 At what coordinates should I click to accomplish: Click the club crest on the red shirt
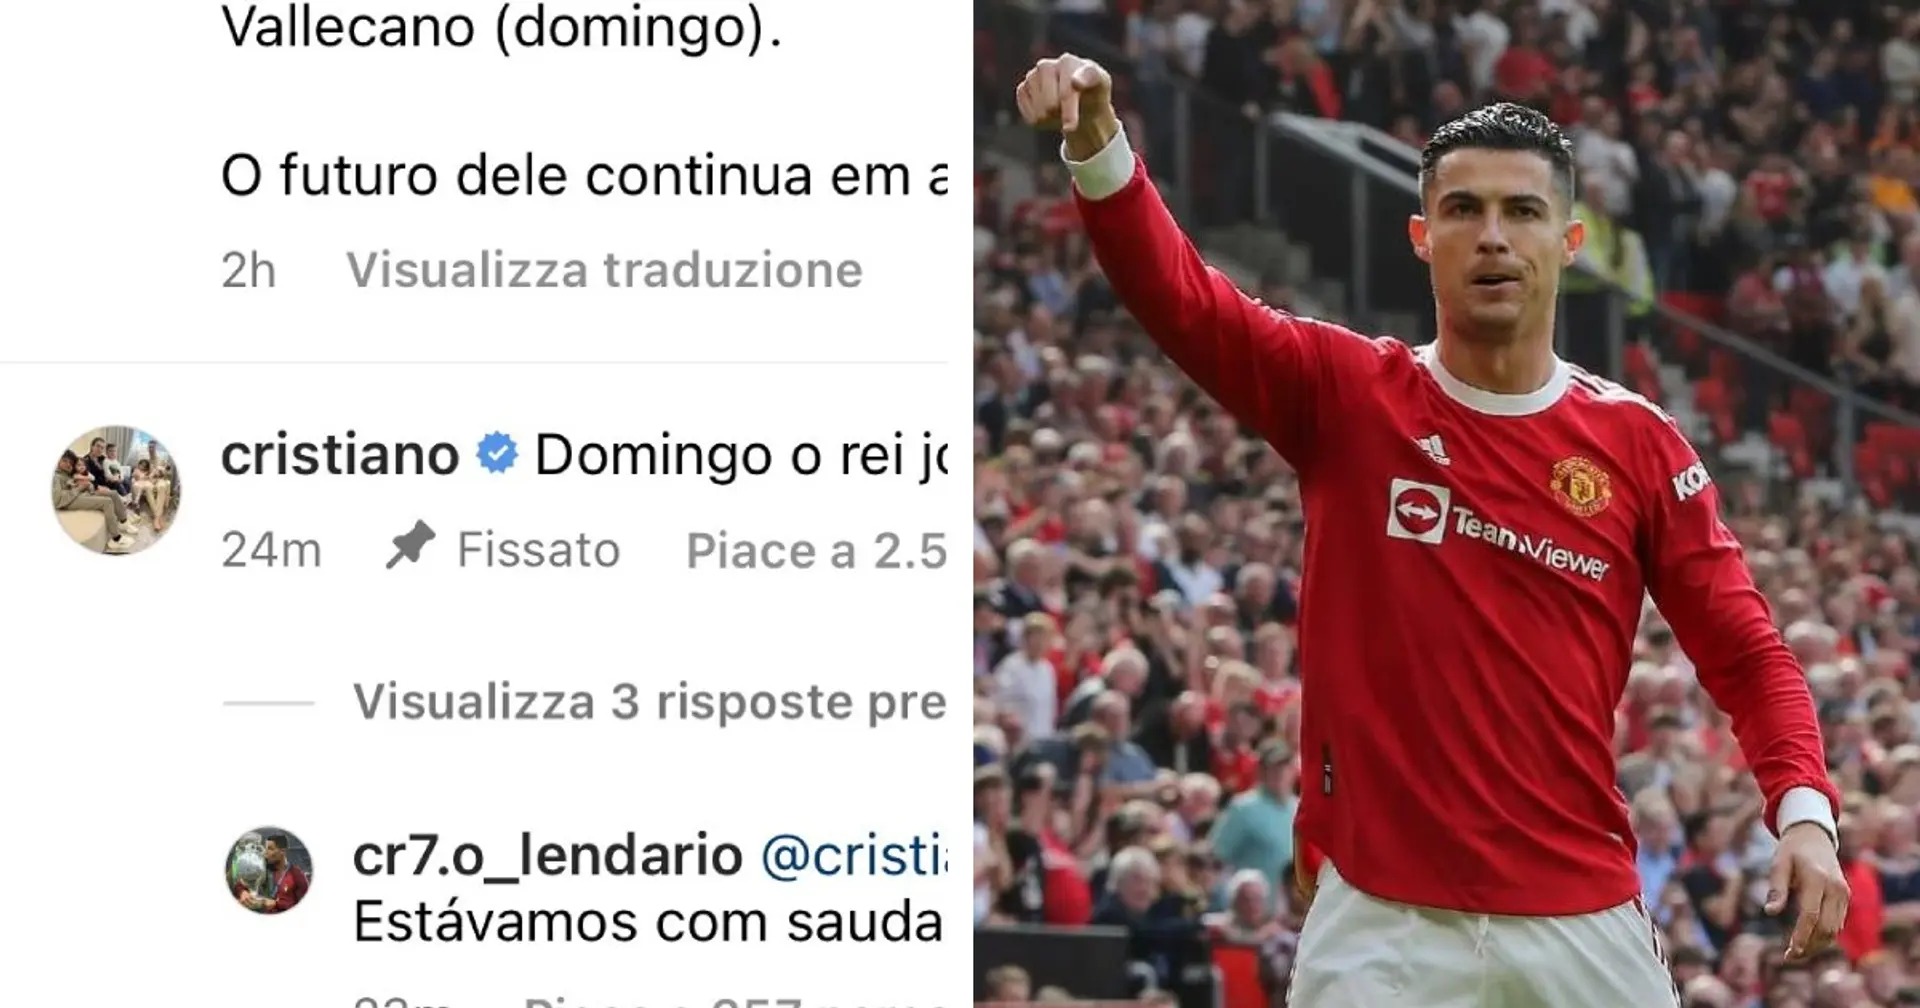(1580, 486)
